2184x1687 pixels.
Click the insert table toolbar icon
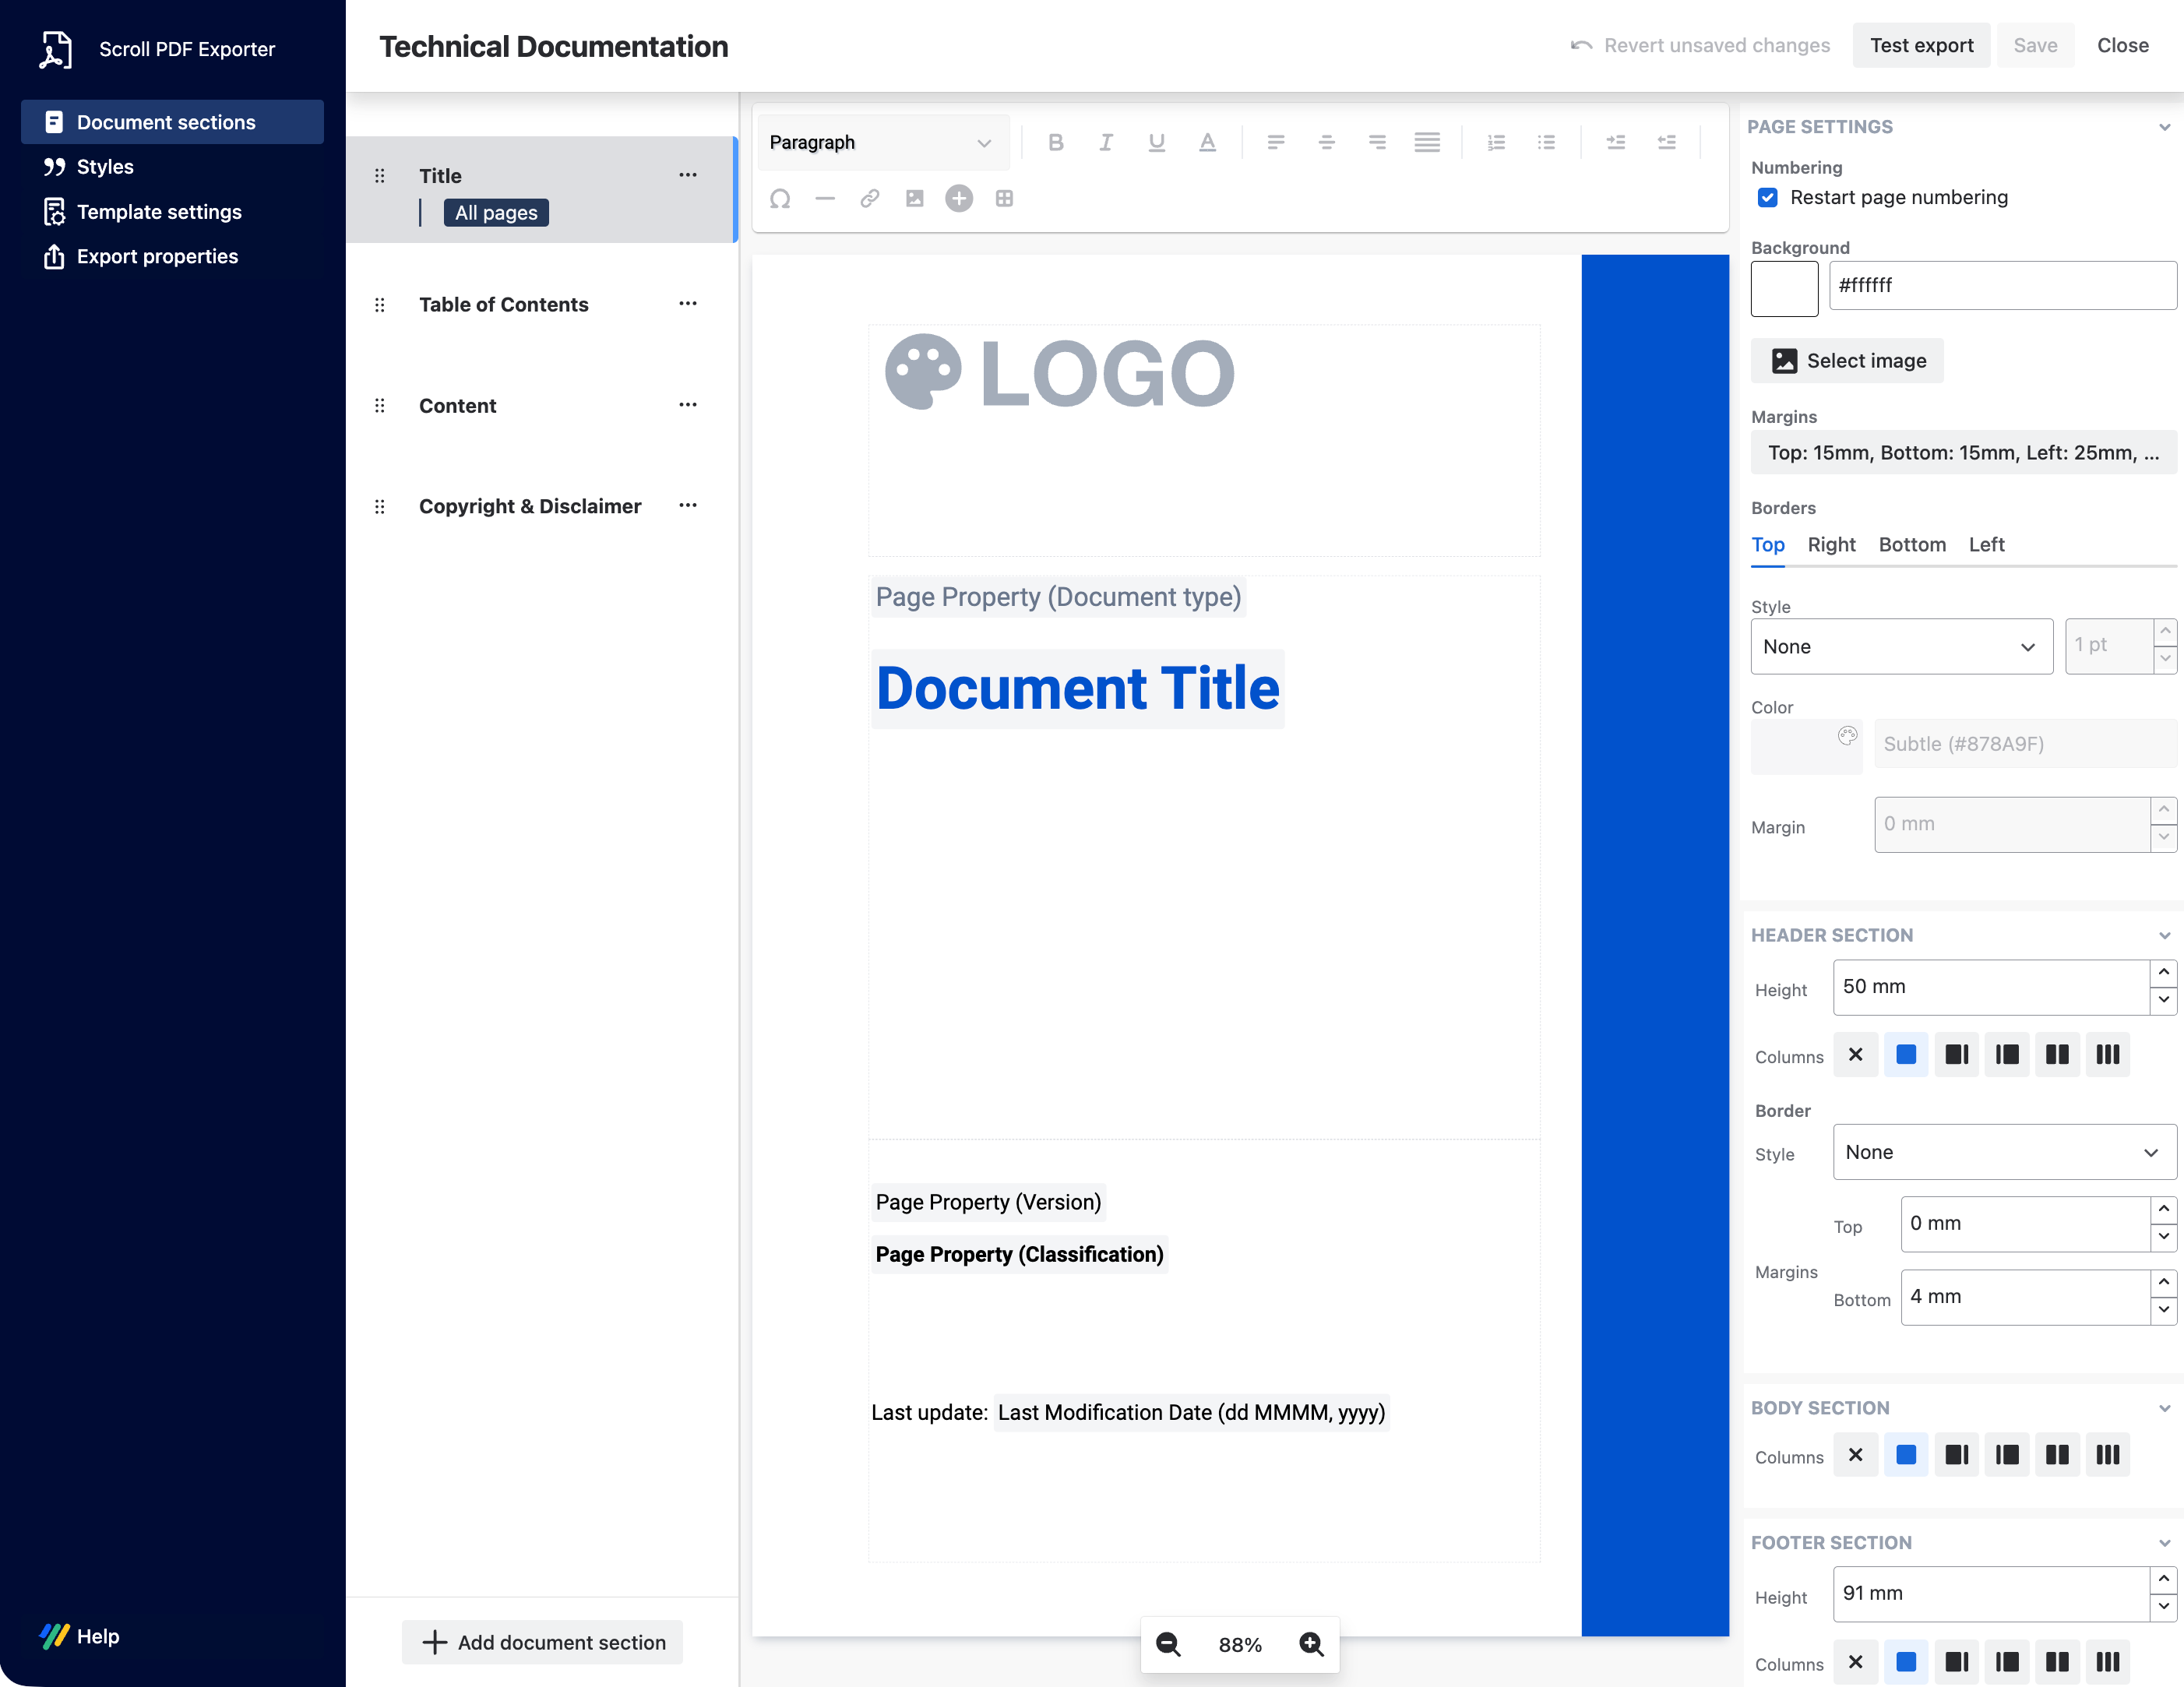tap(1004, 198)
